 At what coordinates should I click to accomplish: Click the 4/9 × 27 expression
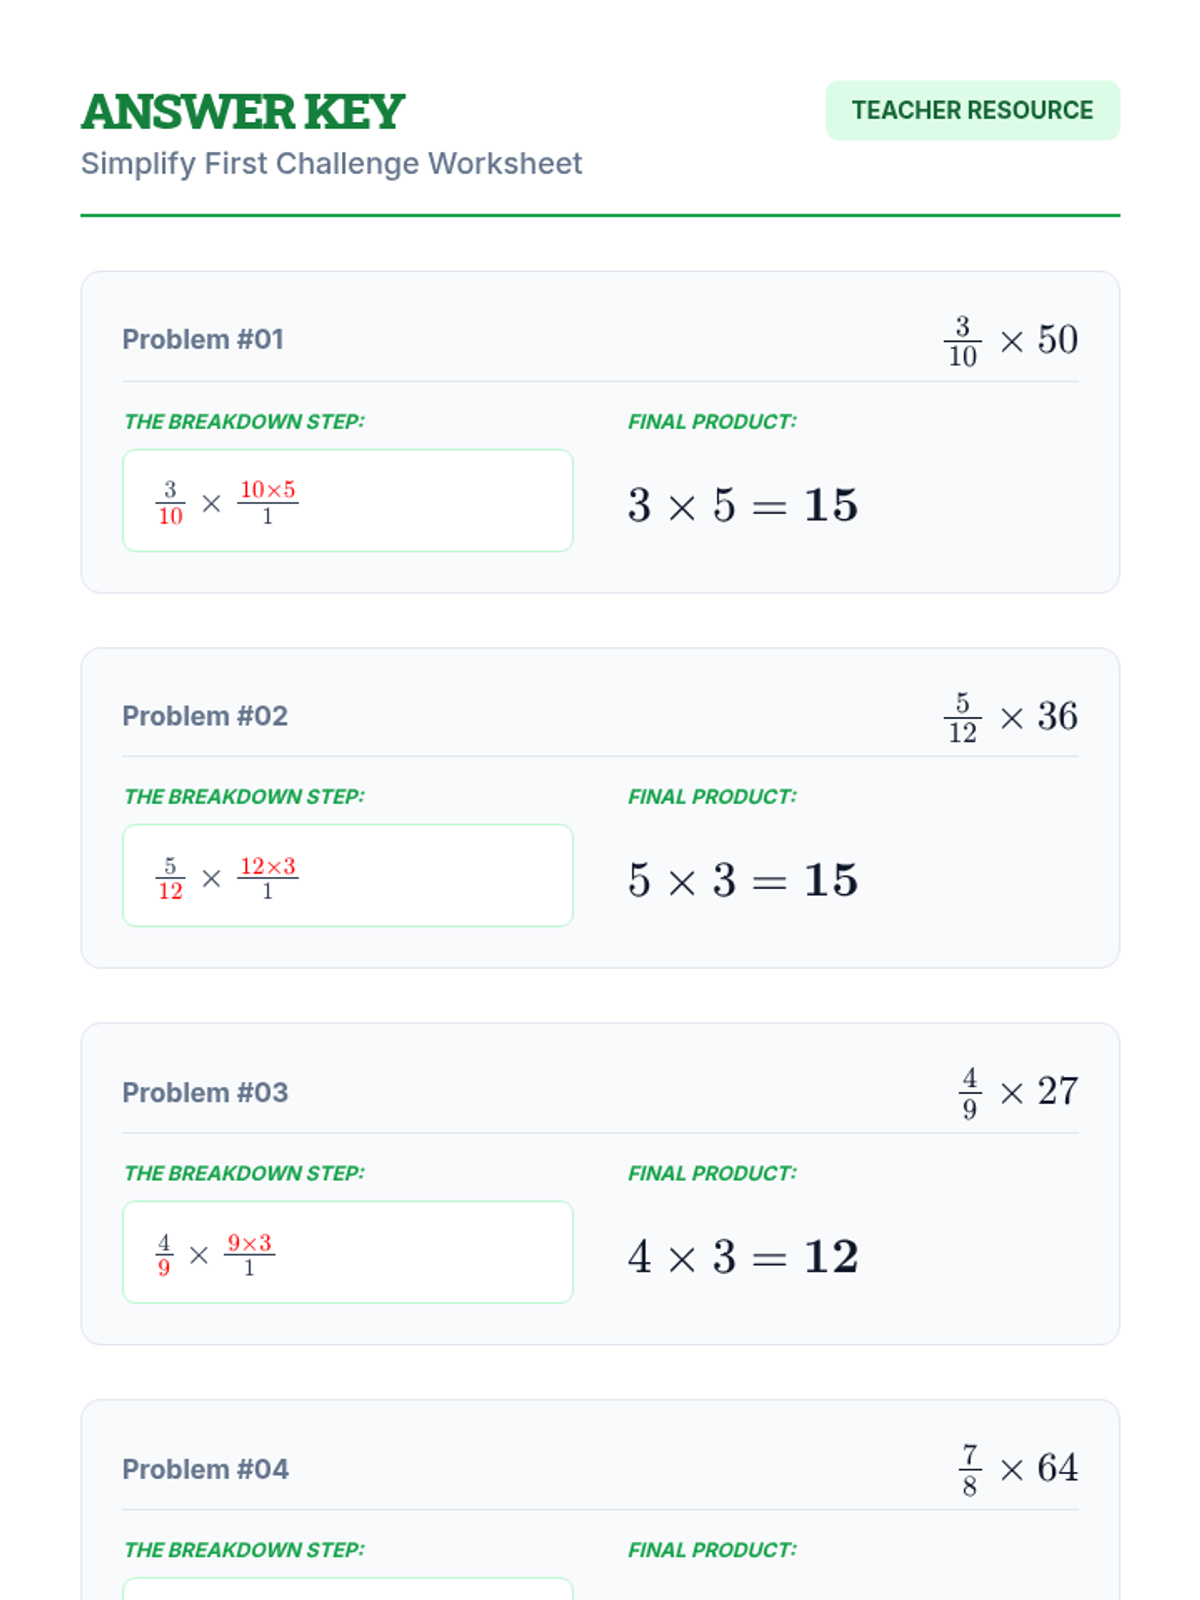(x=1018, y=1092)
